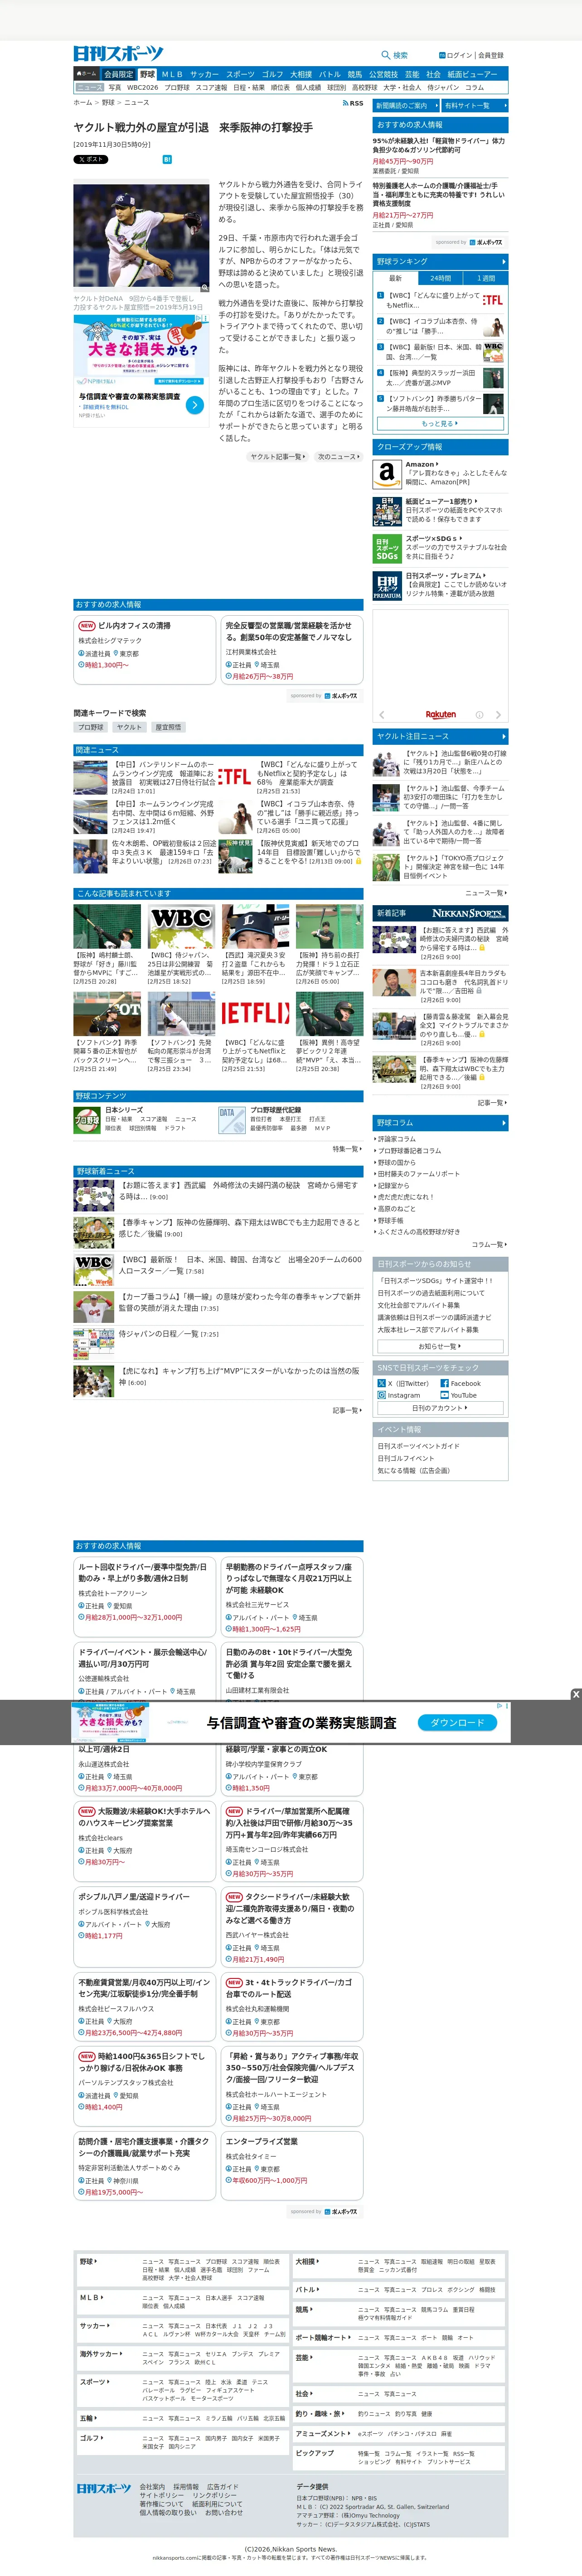Click ダウンロード on the banner ad
582x2576 pixels.
click(457, 1722)
